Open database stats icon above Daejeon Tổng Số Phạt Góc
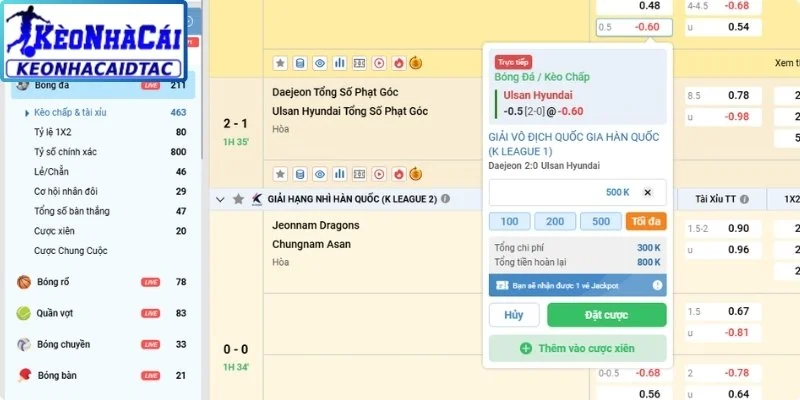800x400 pixels. click(x=300, y=63)
